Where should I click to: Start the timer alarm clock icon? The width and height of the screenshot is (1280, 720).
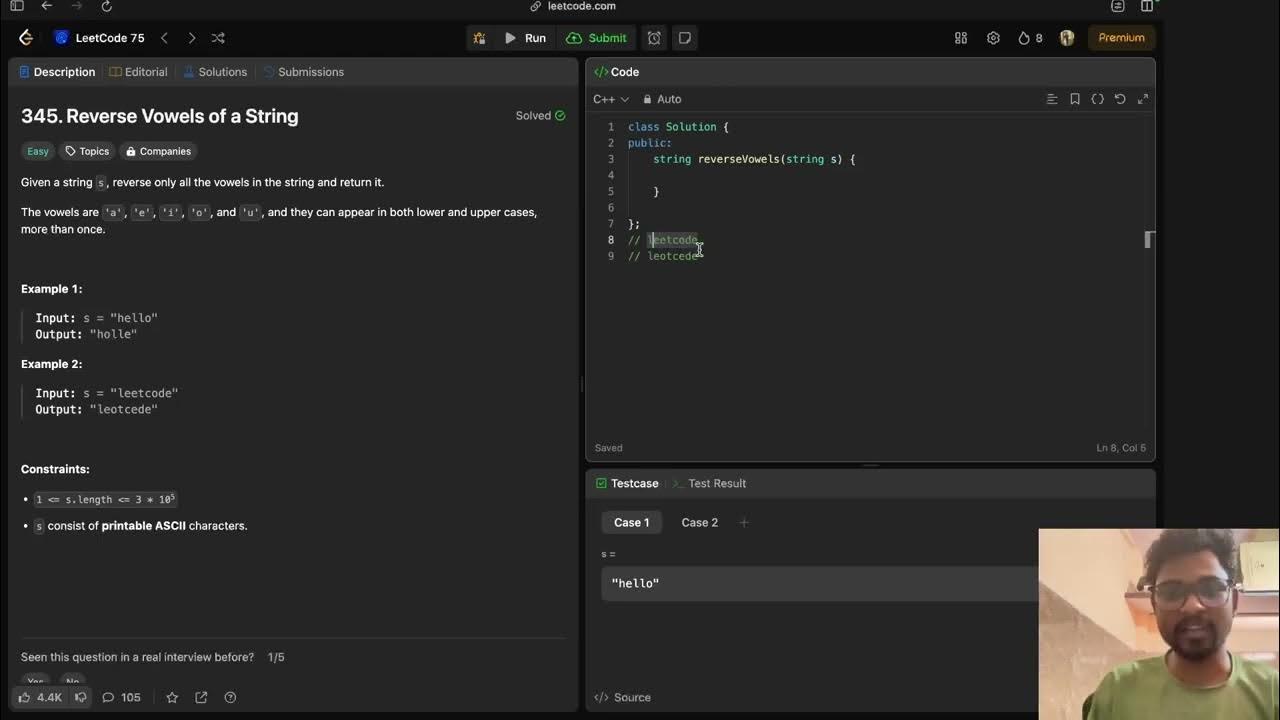click(654, 38)
